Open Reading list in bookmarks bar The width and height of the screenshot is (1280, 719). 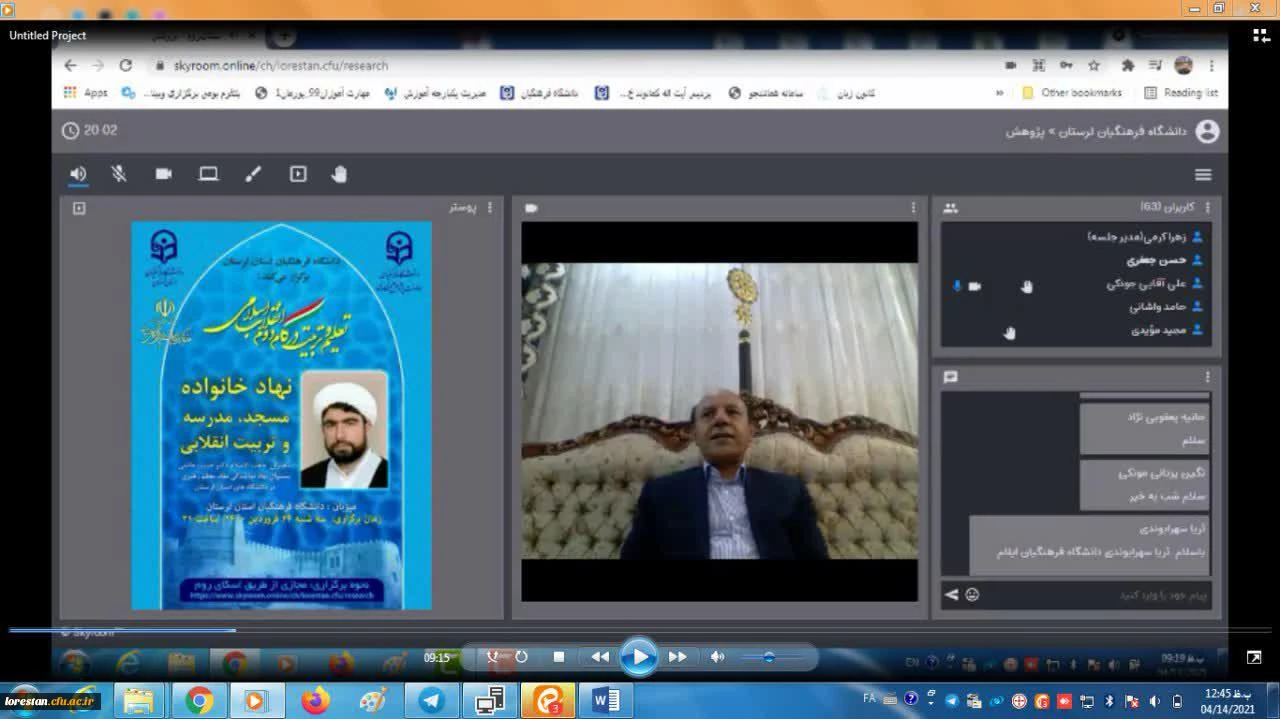pos(1181,93)
